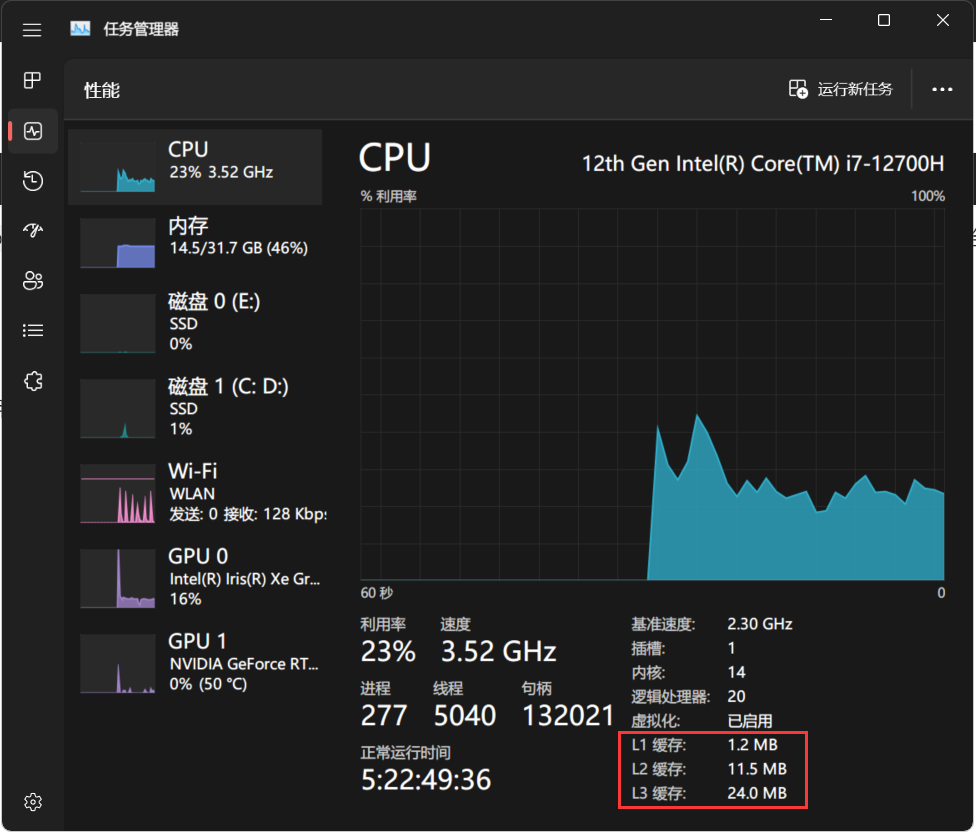976x833 pixels.
Task: Open Startup apps page icon
Action: (x=33, y=230)
